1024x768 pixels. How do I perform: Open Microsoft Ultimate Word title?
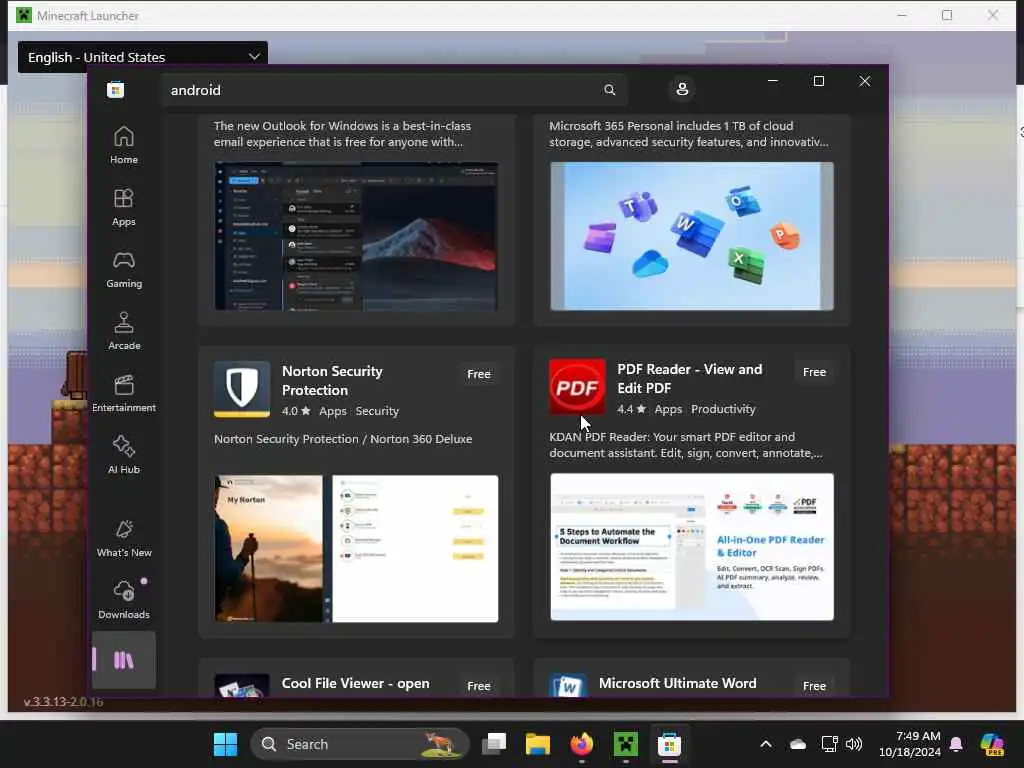[x=677, y=683]
